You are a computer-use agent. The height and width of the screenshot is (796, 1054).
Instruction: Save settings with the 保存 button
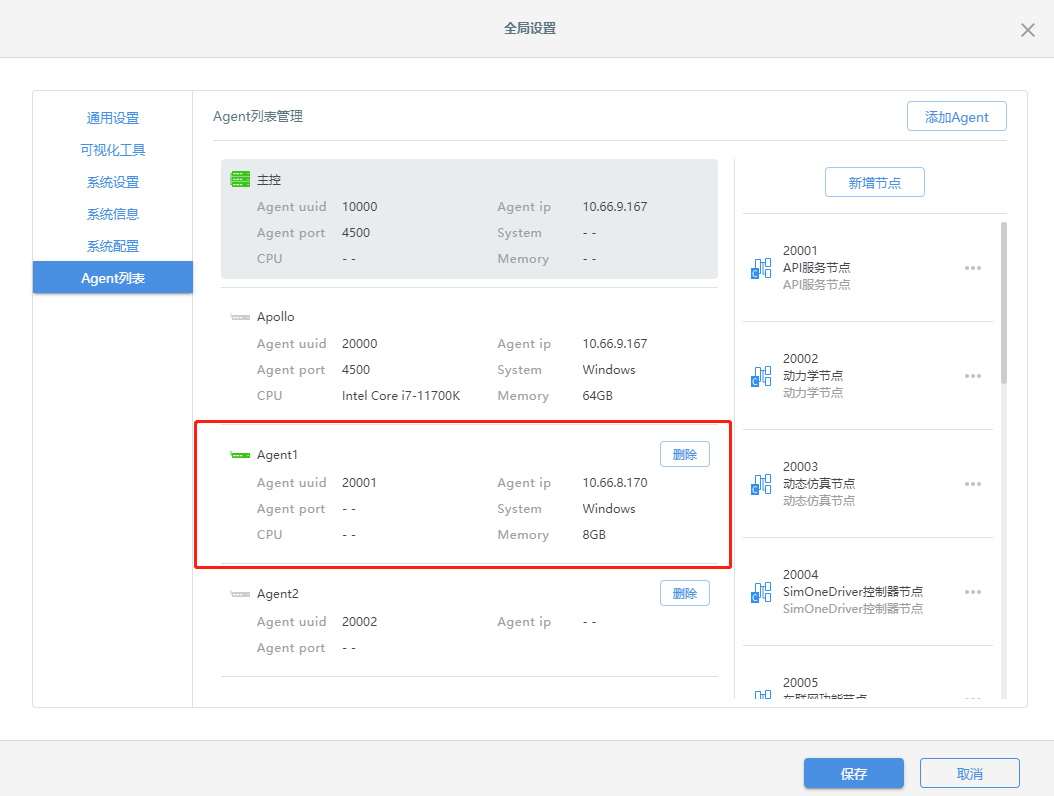tap(853, 773)
